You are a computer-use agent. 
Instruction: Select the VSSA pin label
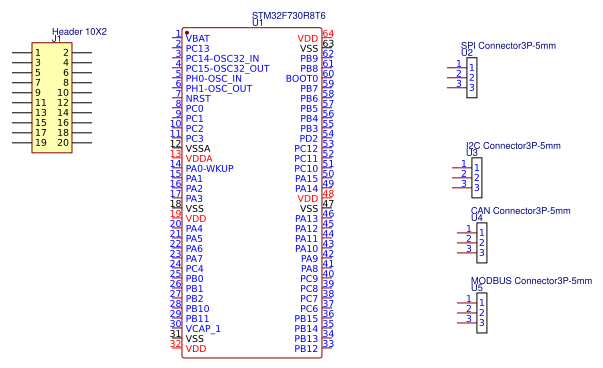(x=198, y=148)
